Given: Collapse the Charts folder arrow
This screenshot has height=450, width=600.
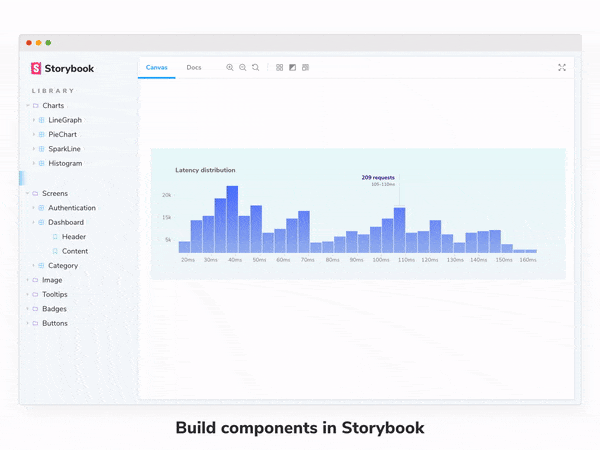Looking at the screenshot, I should (x=28, y=105).
